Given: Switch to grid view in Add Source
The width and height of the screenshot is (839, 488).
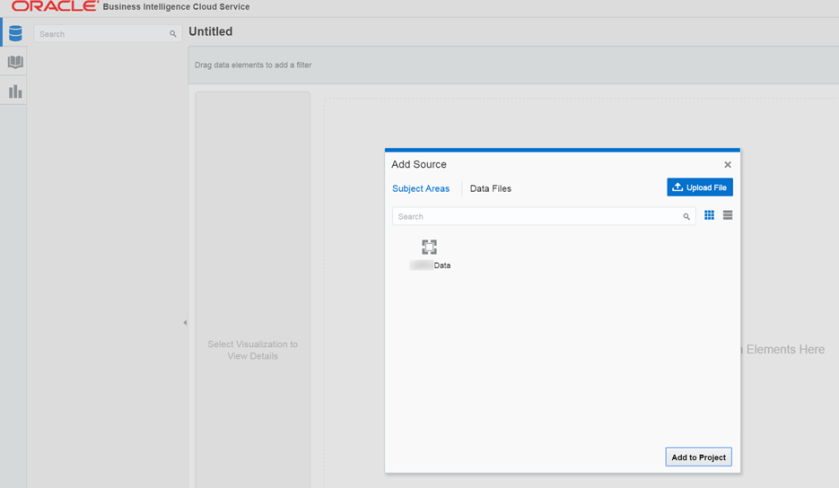Looking at the screenshot, I should (709, 215).
